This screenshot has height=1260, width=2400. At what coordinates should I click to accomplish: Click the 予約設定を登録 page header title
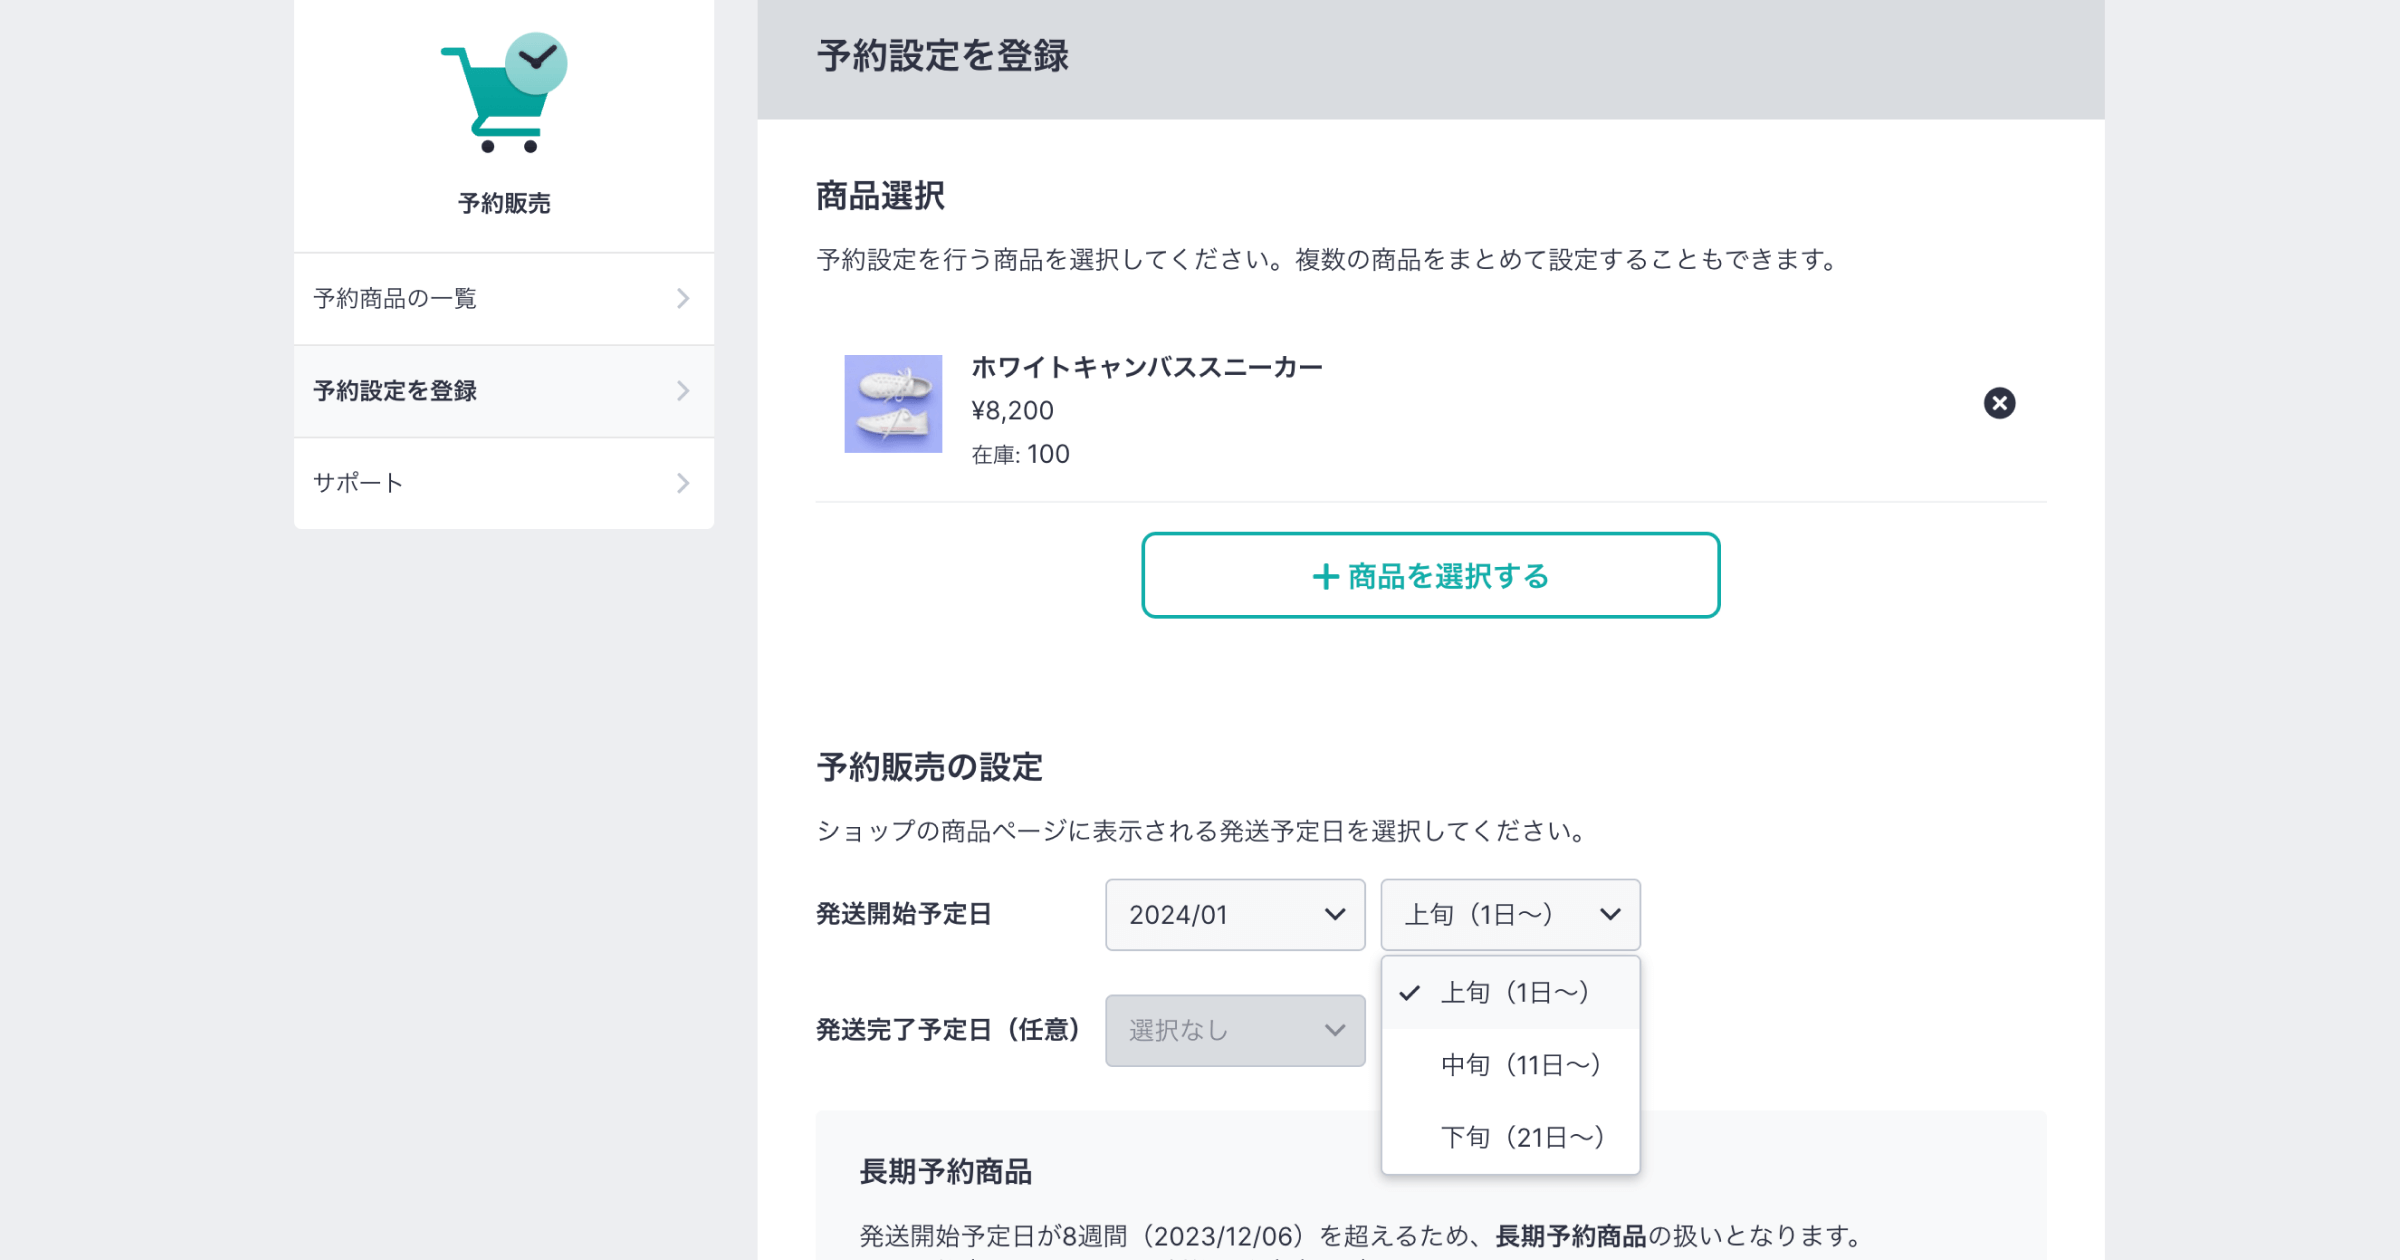[x=943, y=56]
